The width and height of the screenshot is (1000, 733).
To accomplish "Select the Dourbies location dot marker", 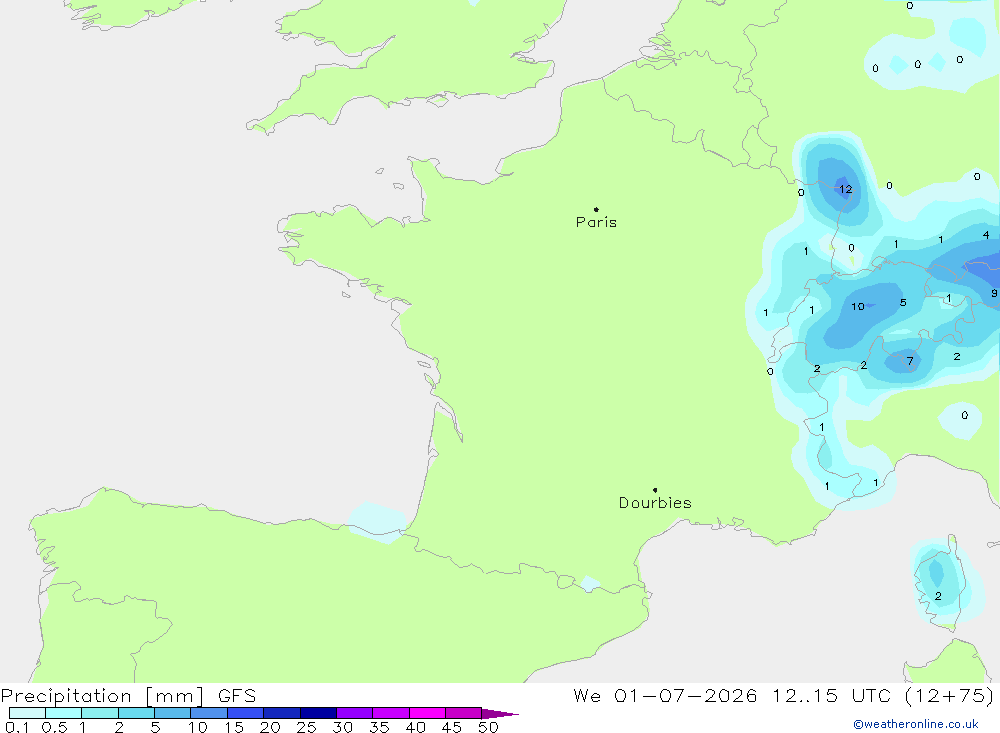I will pyautogui.click(x=655, y=490).
